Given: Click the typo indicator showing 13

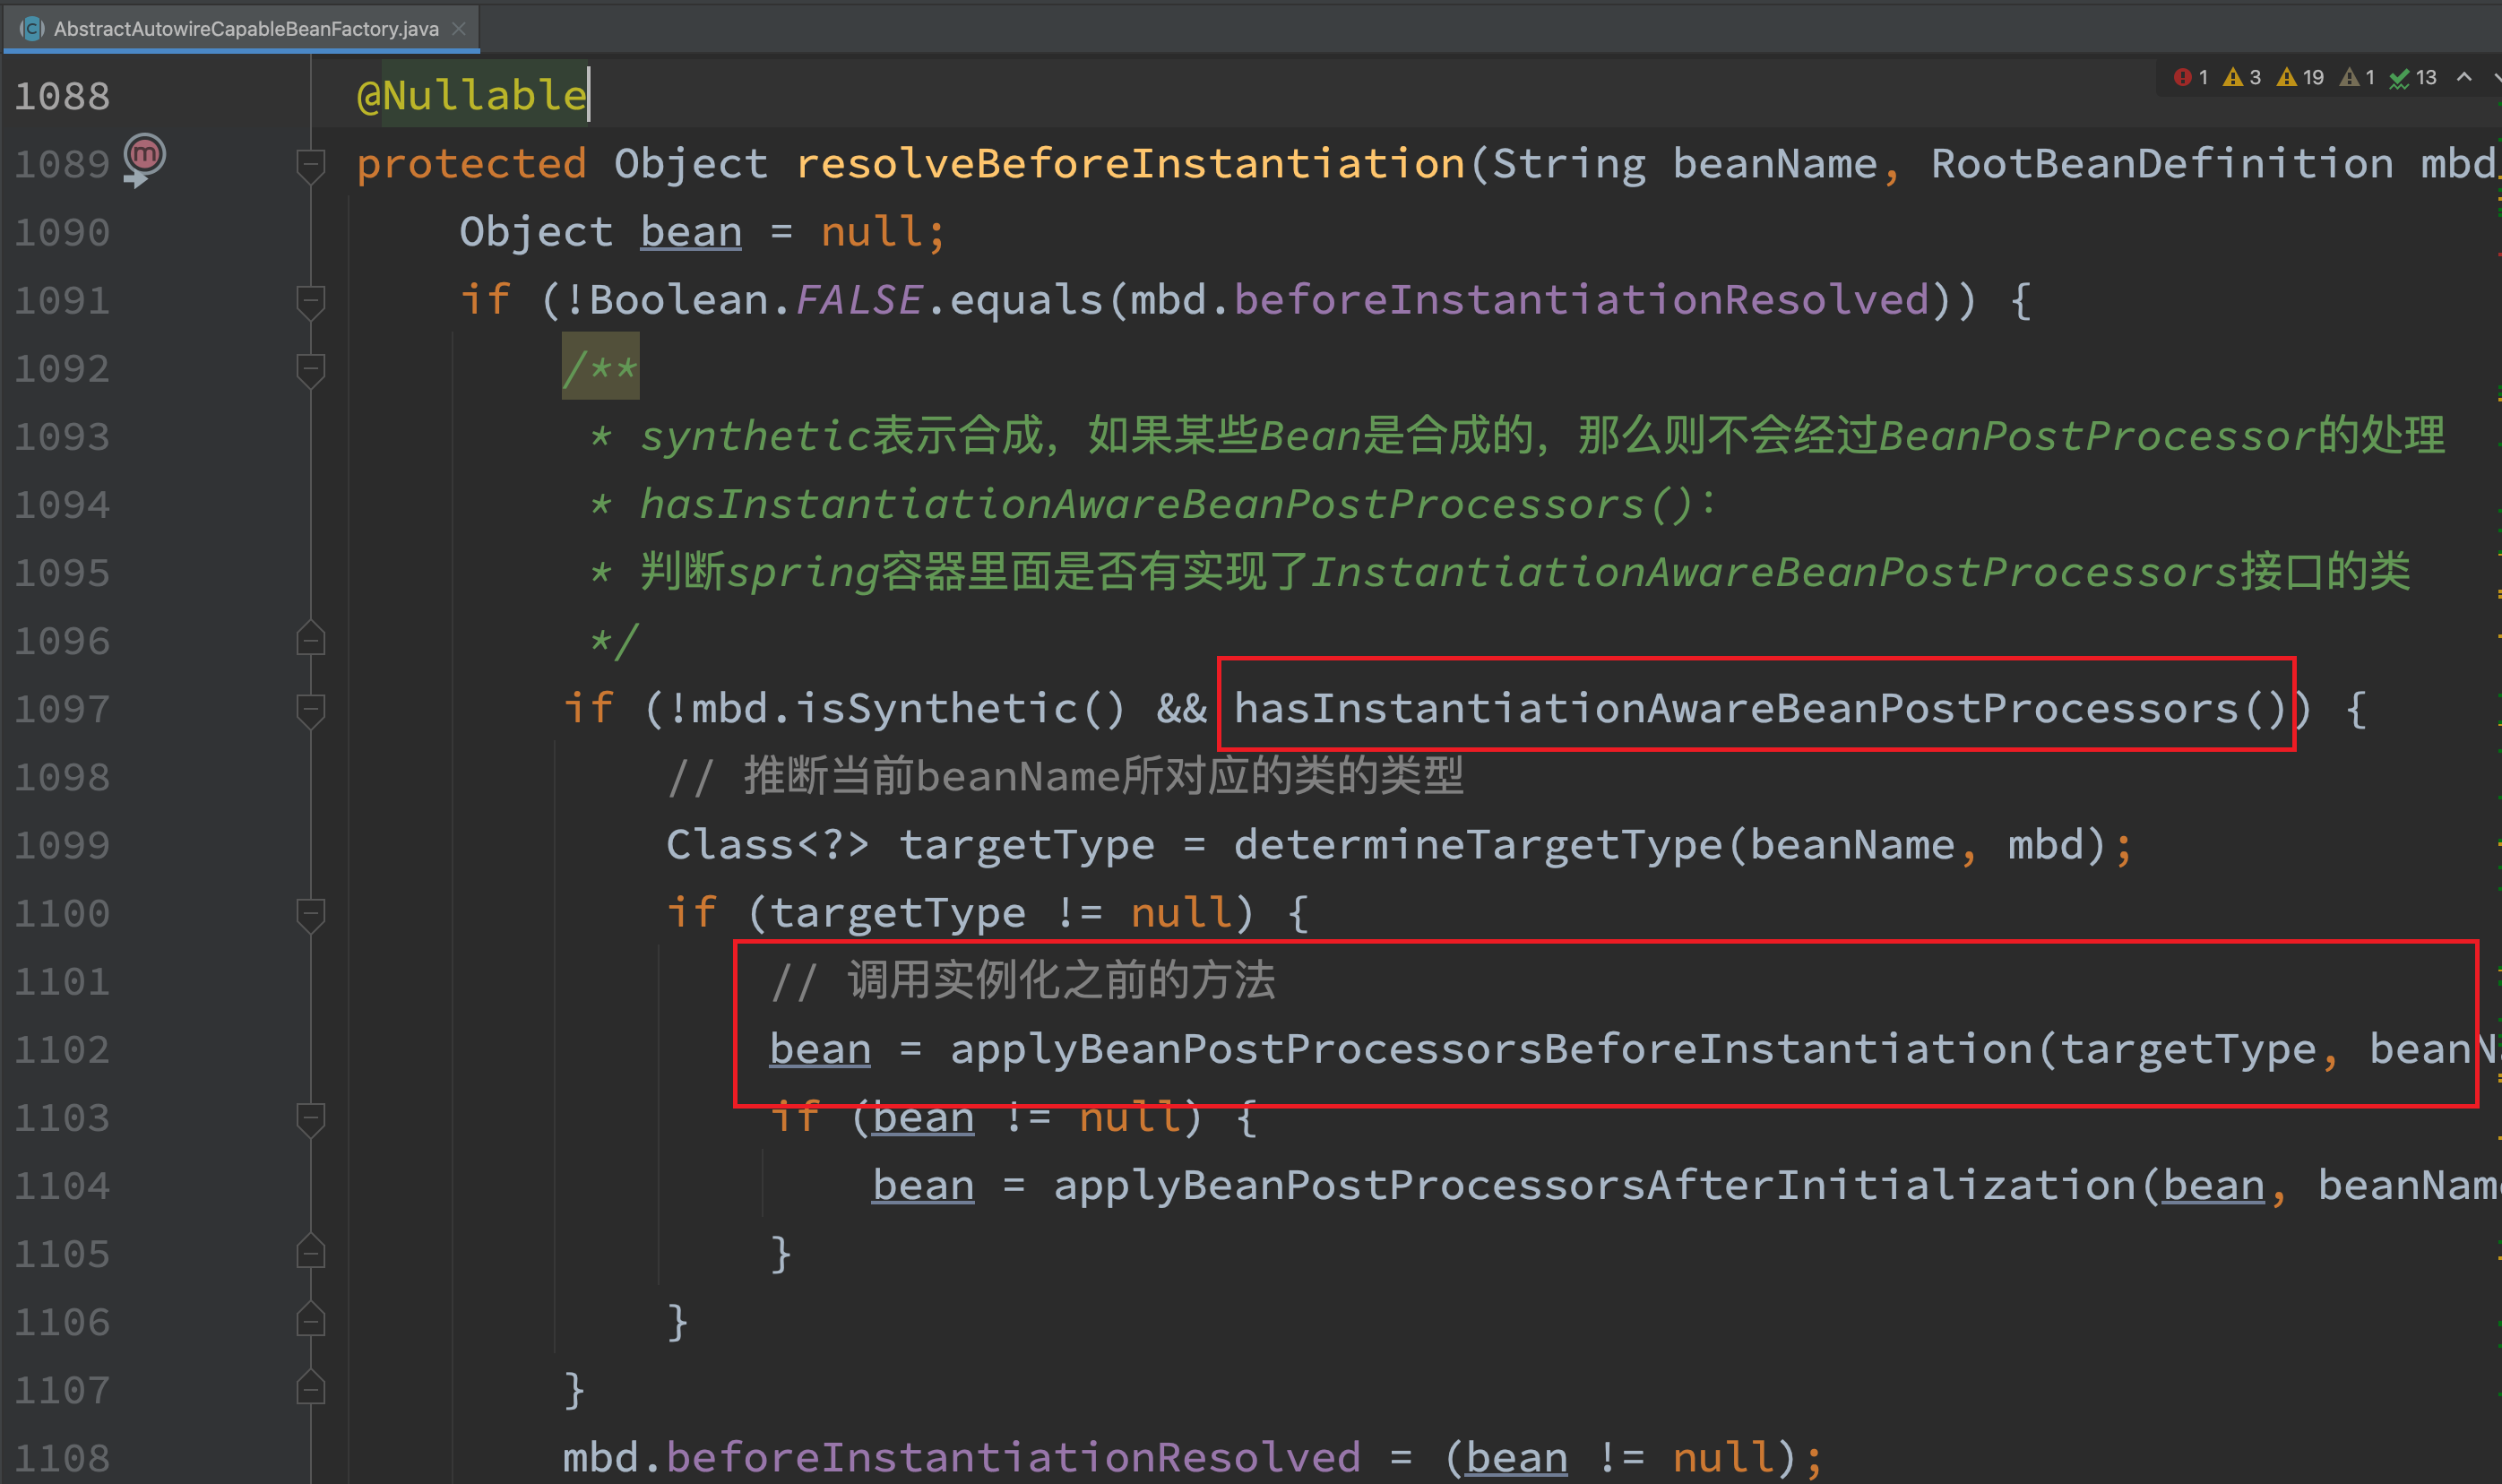Looking at the screenshot, I should pyautogui.click(x=2413, y=77).
